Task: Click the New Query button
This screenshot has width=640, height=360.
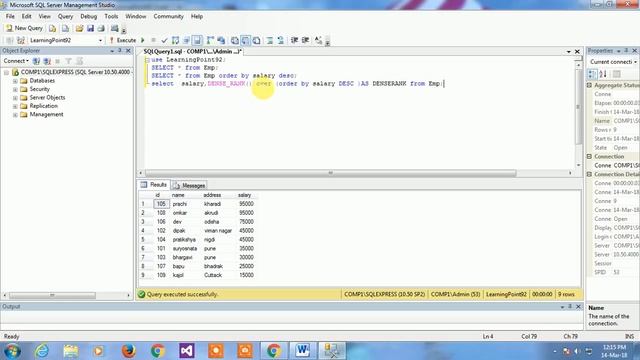Action: point(24,28)
